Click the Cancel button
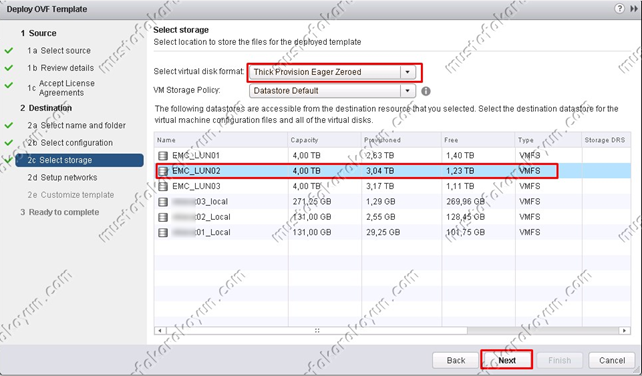Screen dimensions: 642x376 point(612,360)
